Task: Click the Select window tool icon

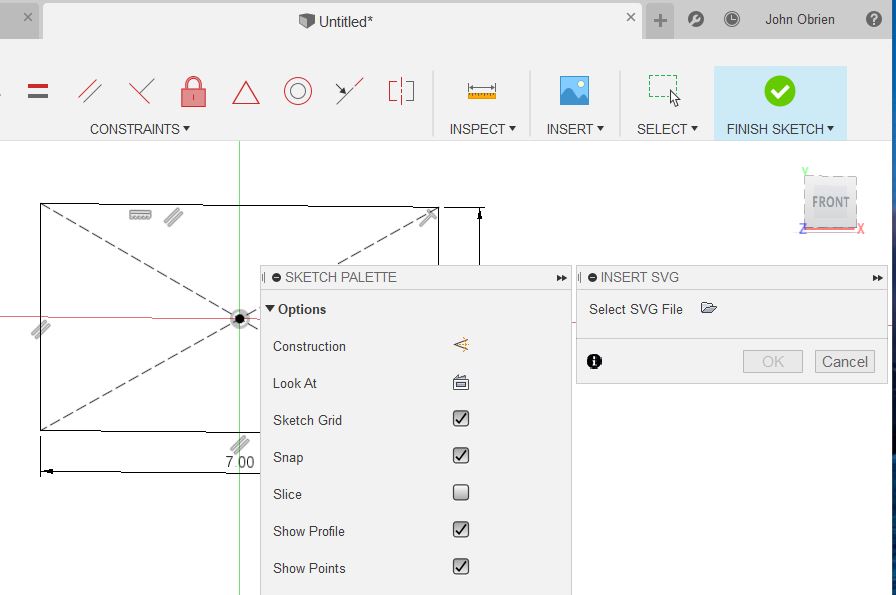Action: (x=665, y=91)
